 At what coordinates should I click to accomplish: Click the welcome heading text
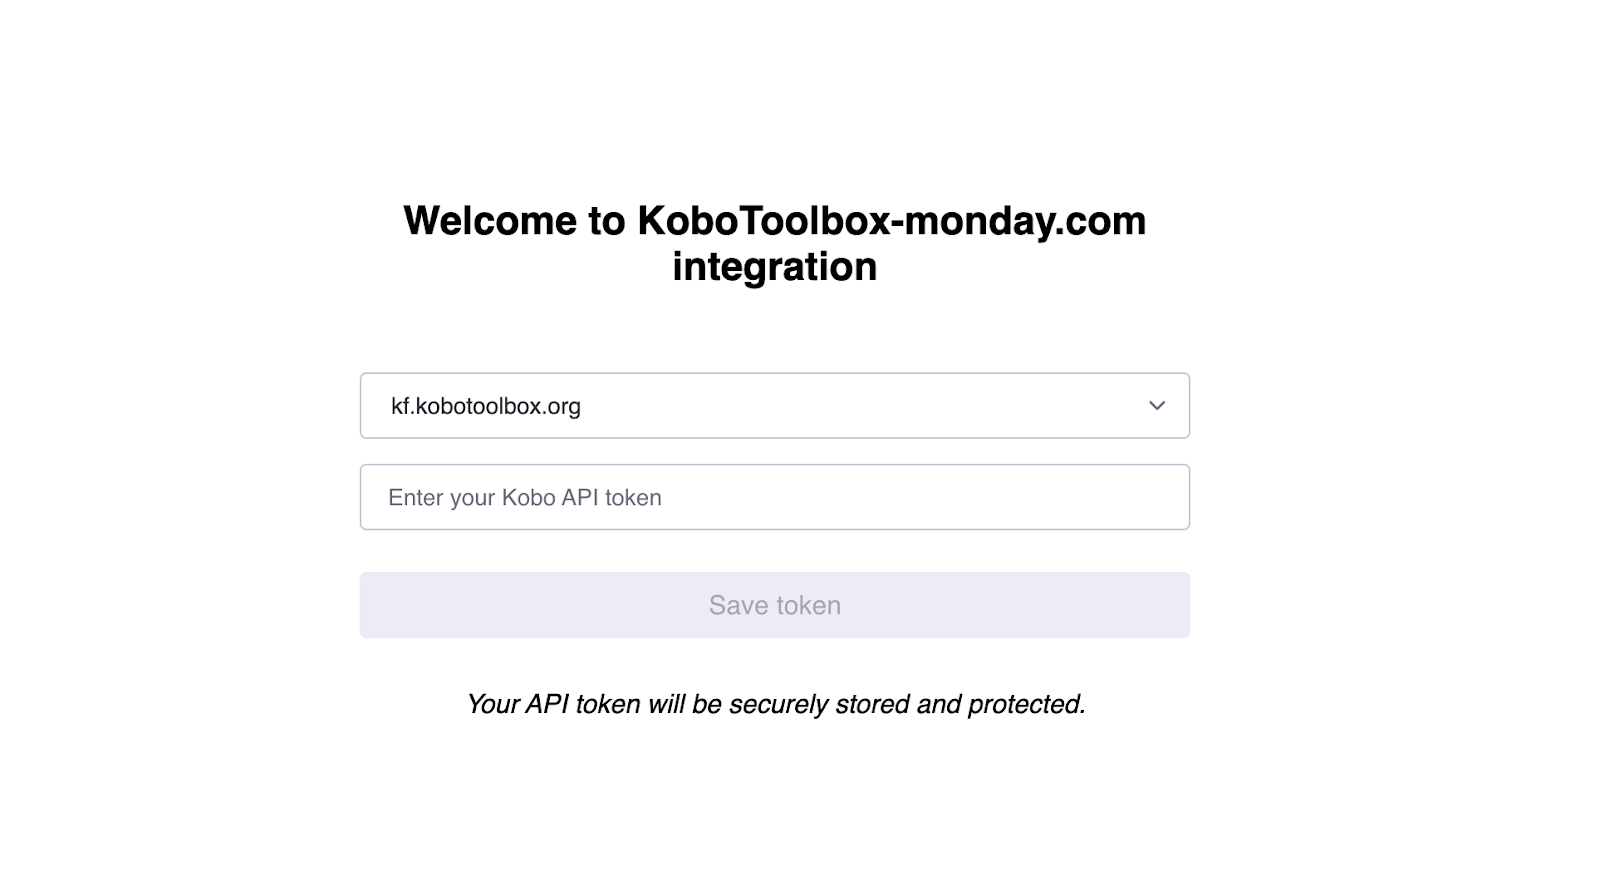pos(774,220)
